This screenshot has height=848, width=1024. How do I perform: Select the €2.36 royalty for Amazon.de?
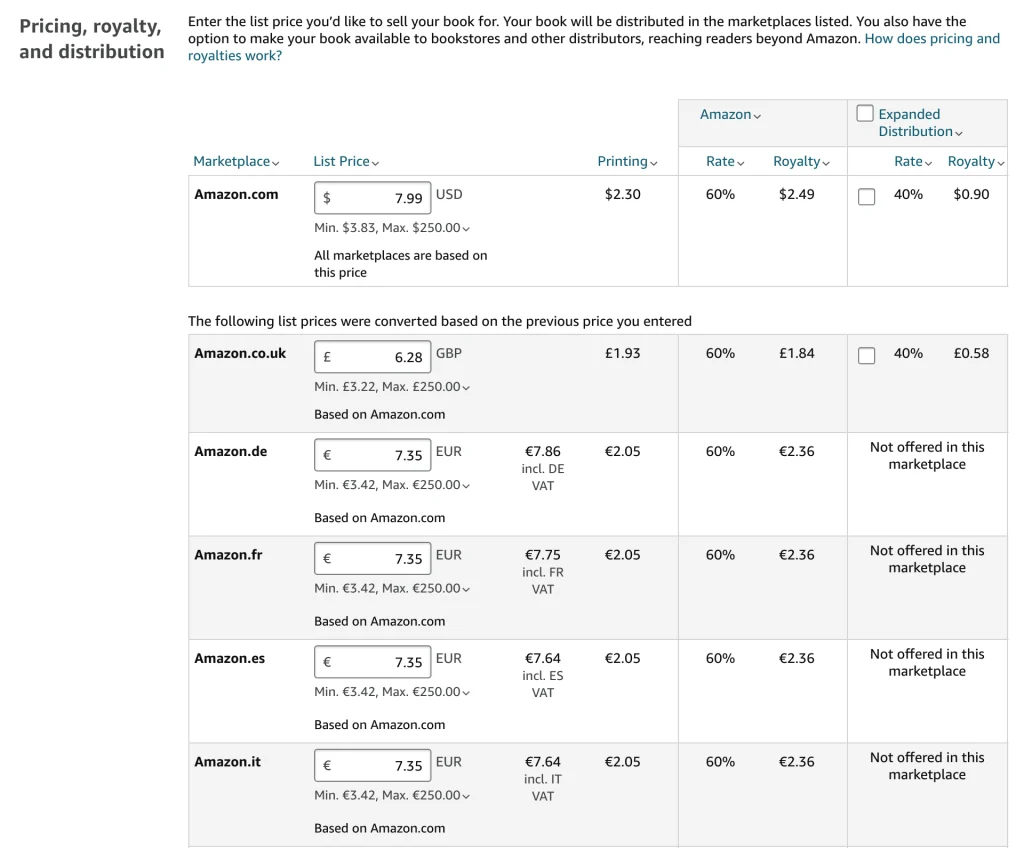[797, 451]
